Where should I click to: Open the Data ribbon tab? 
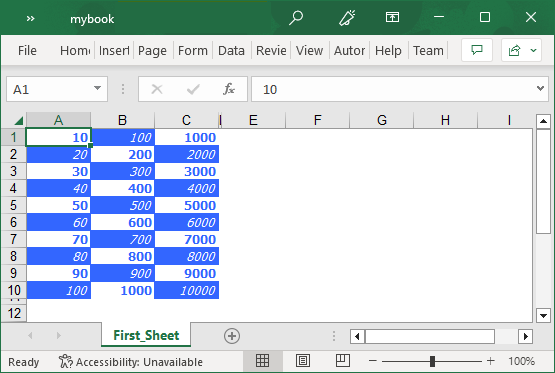(231, 51)
